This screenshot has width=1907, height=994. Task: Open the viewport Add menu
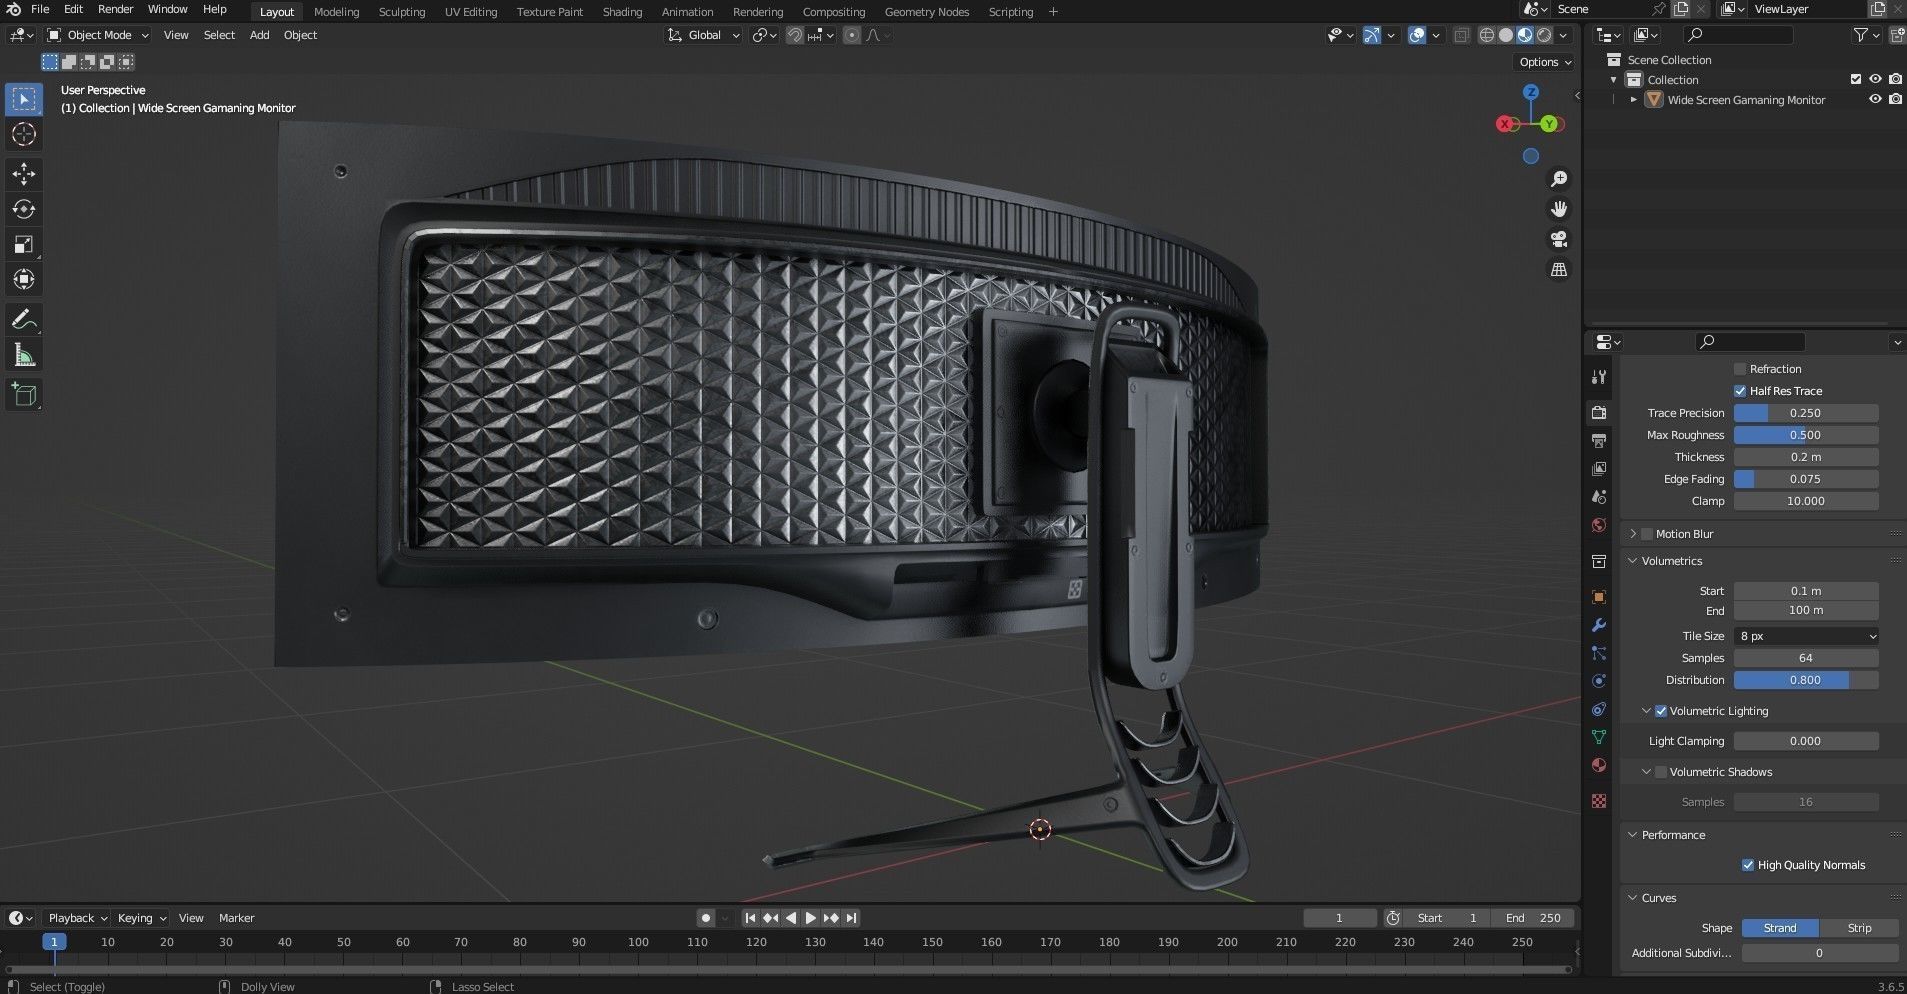tap(259, 35)
